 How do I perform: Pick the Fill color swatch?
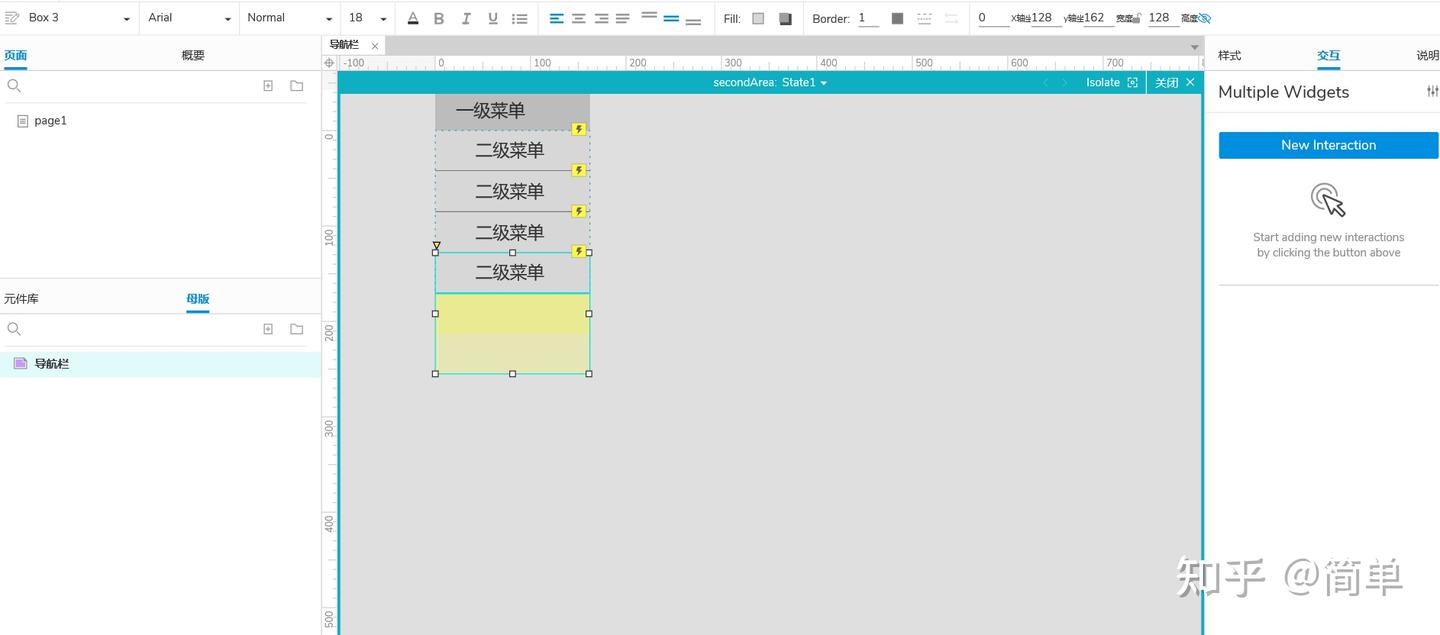coord(758,18)
